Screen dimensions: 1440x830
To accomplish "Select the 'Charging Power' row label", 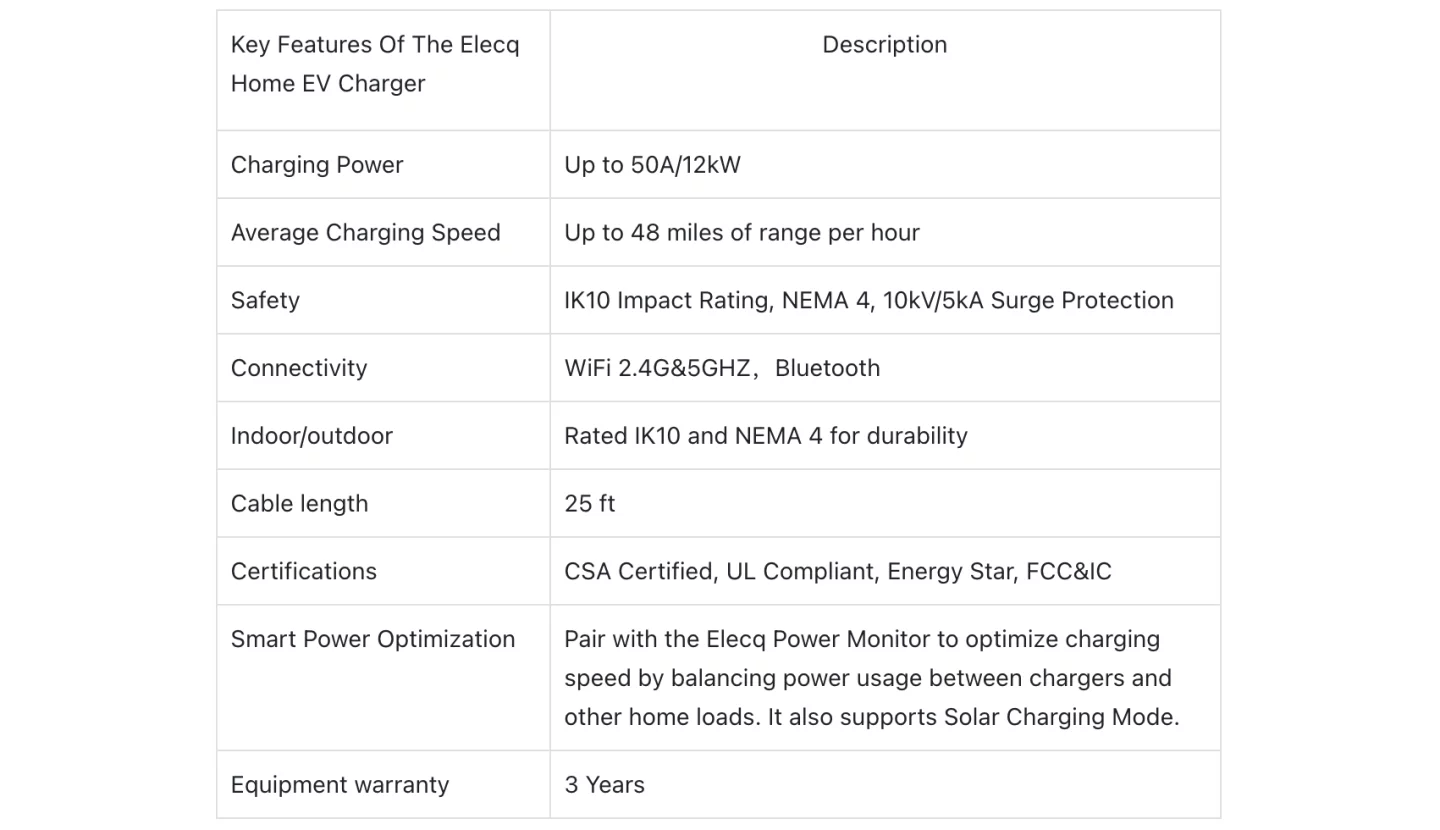I will [317, 165].
